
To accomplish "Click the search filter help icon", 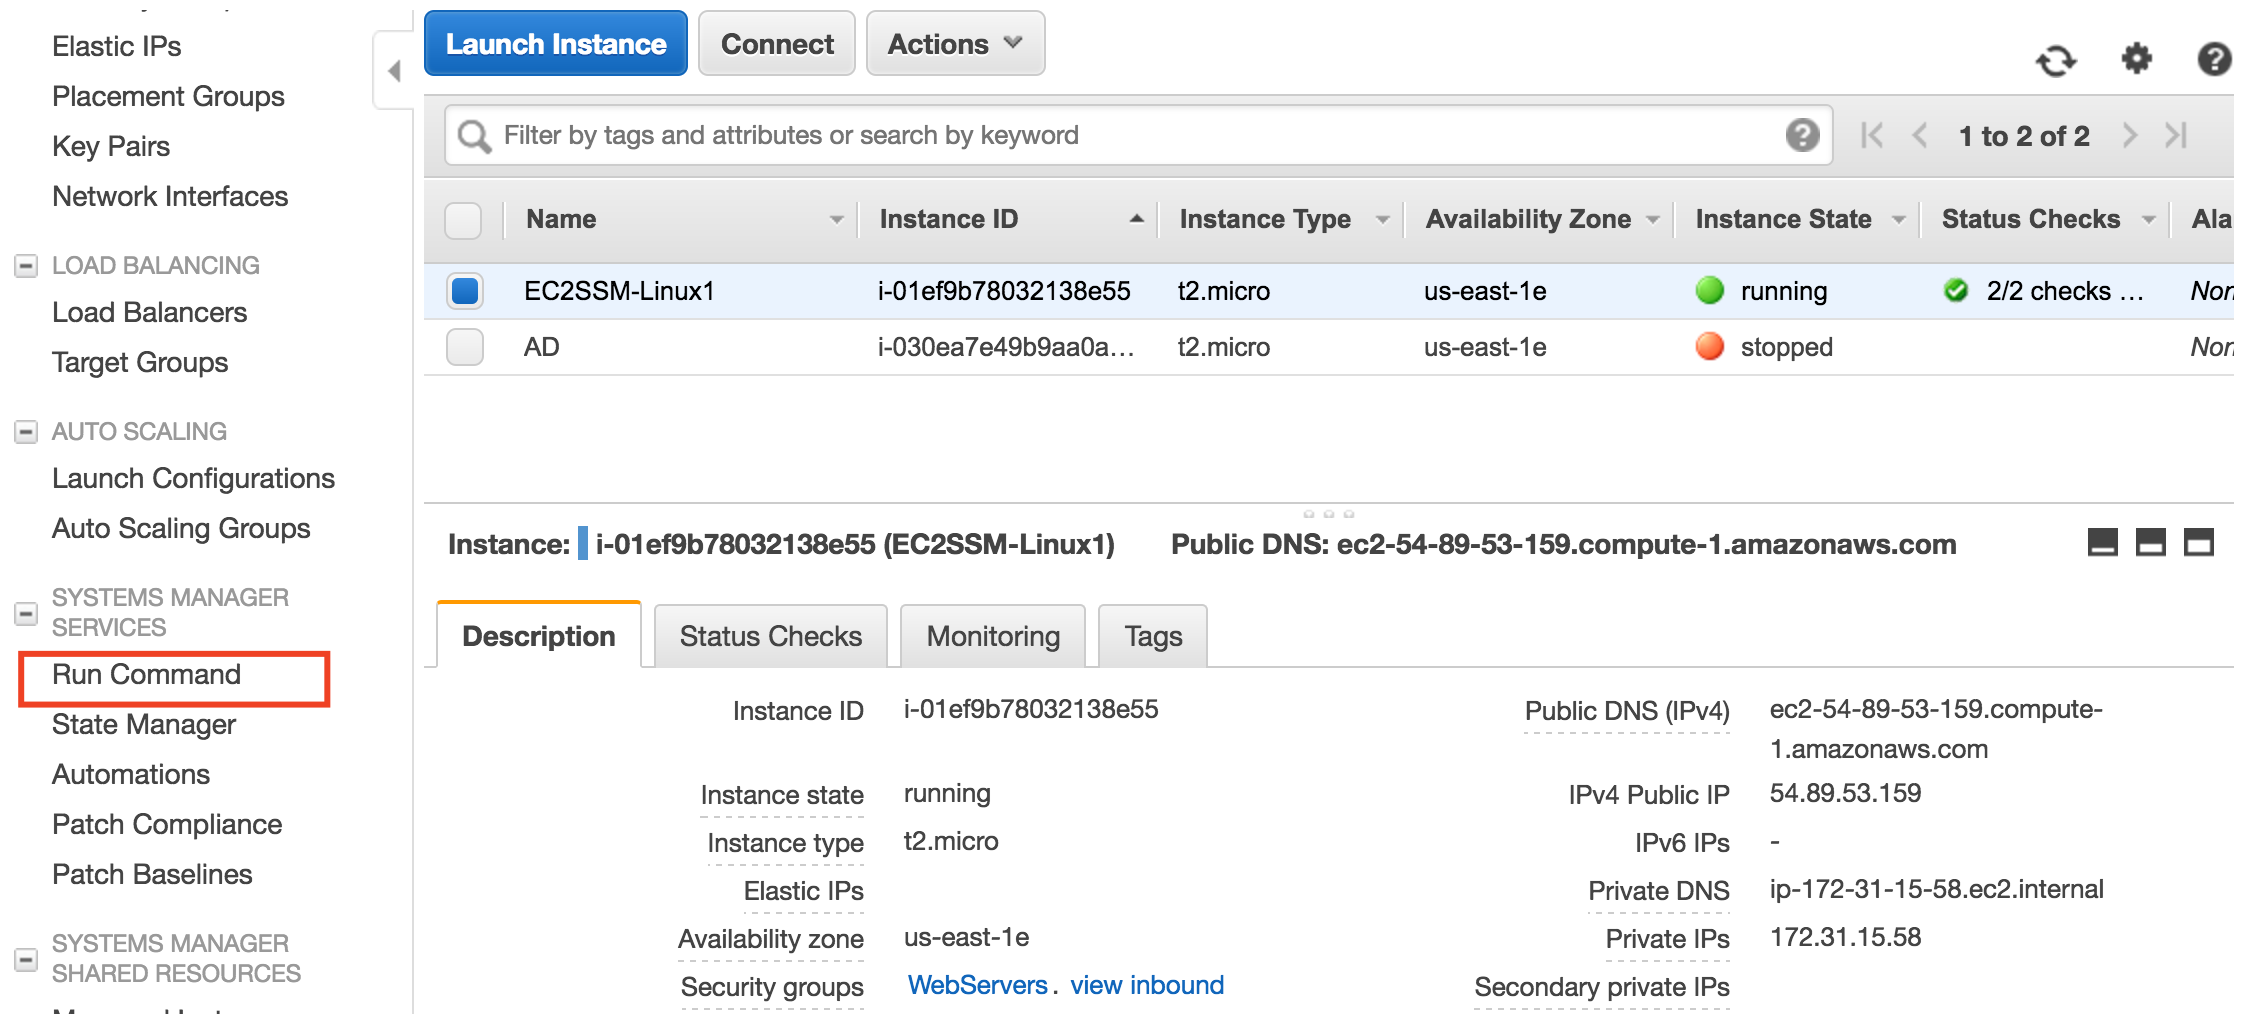I will [1802, 135].
